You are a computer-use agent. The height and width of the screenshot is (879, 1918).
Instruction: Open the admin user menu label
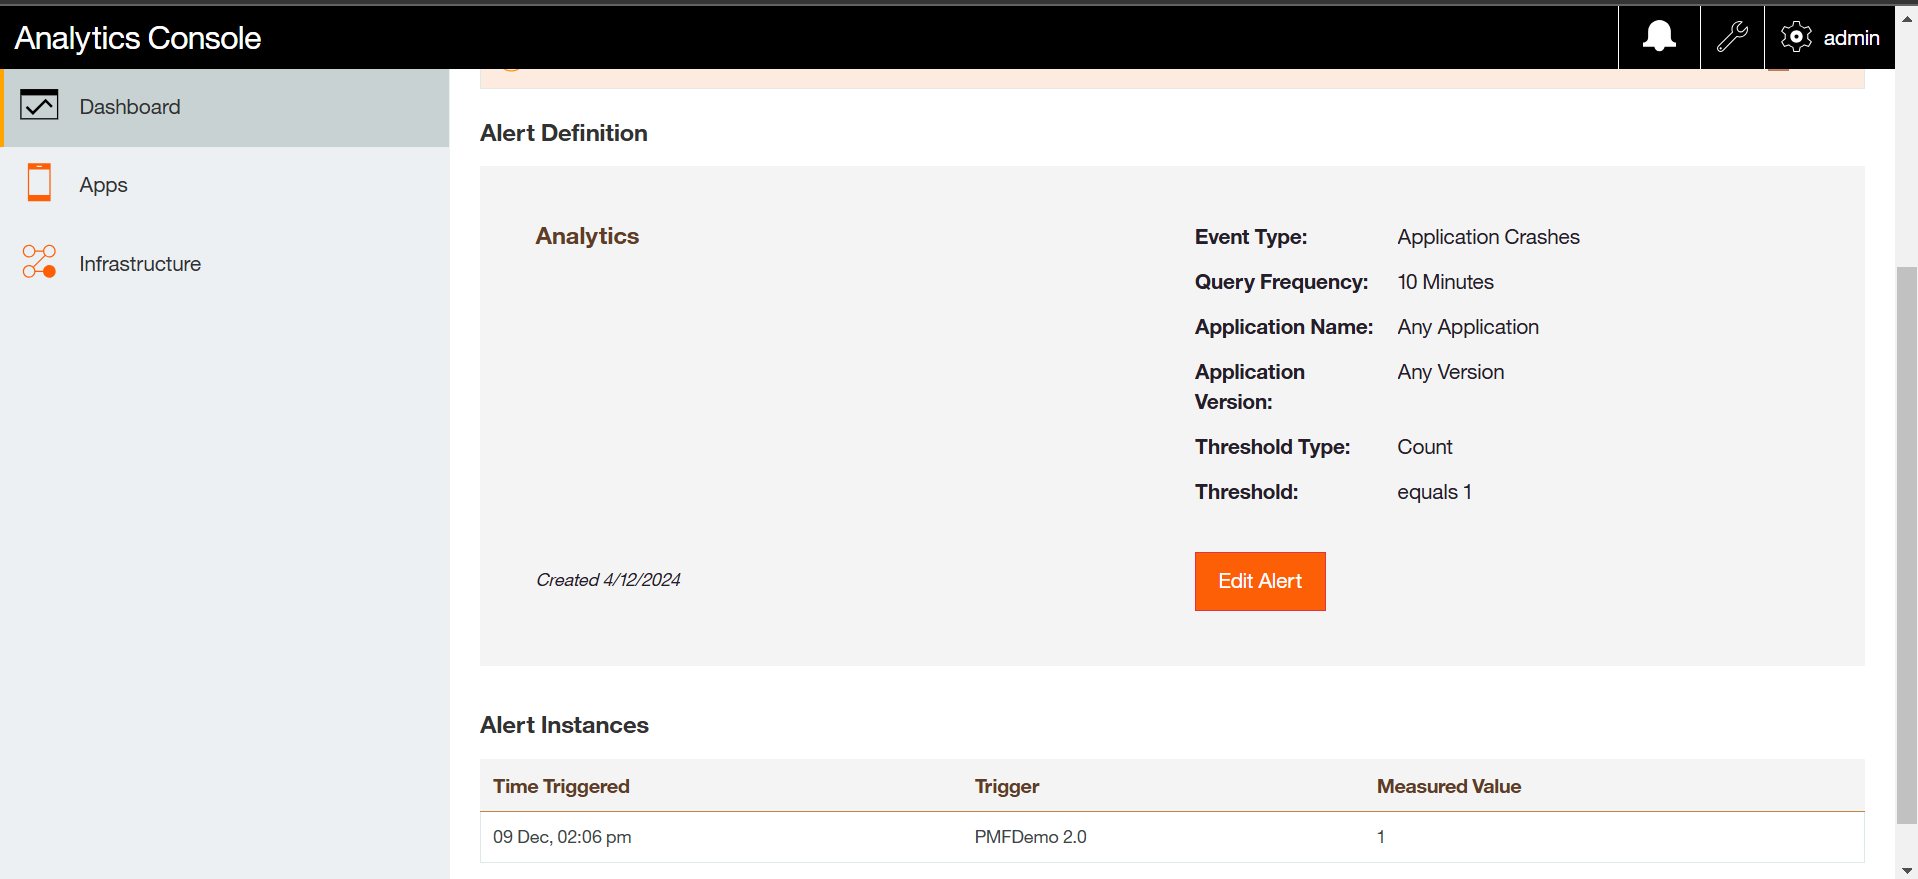(1851, 38)
